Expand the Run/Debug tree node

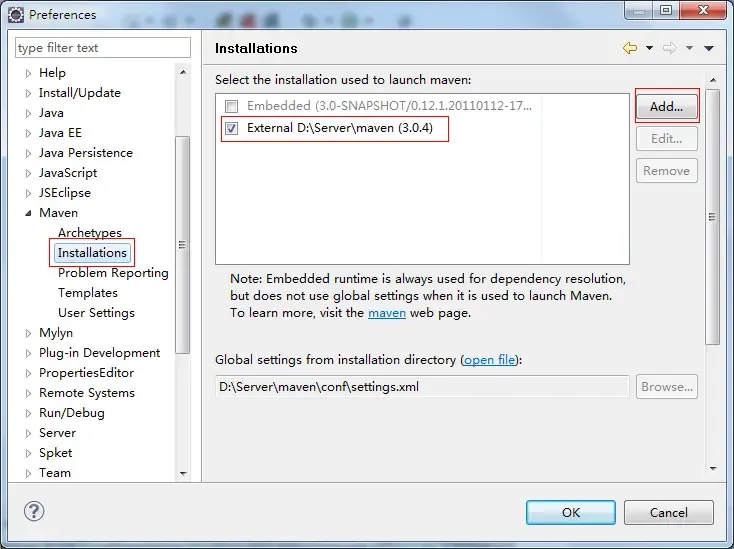29,413
